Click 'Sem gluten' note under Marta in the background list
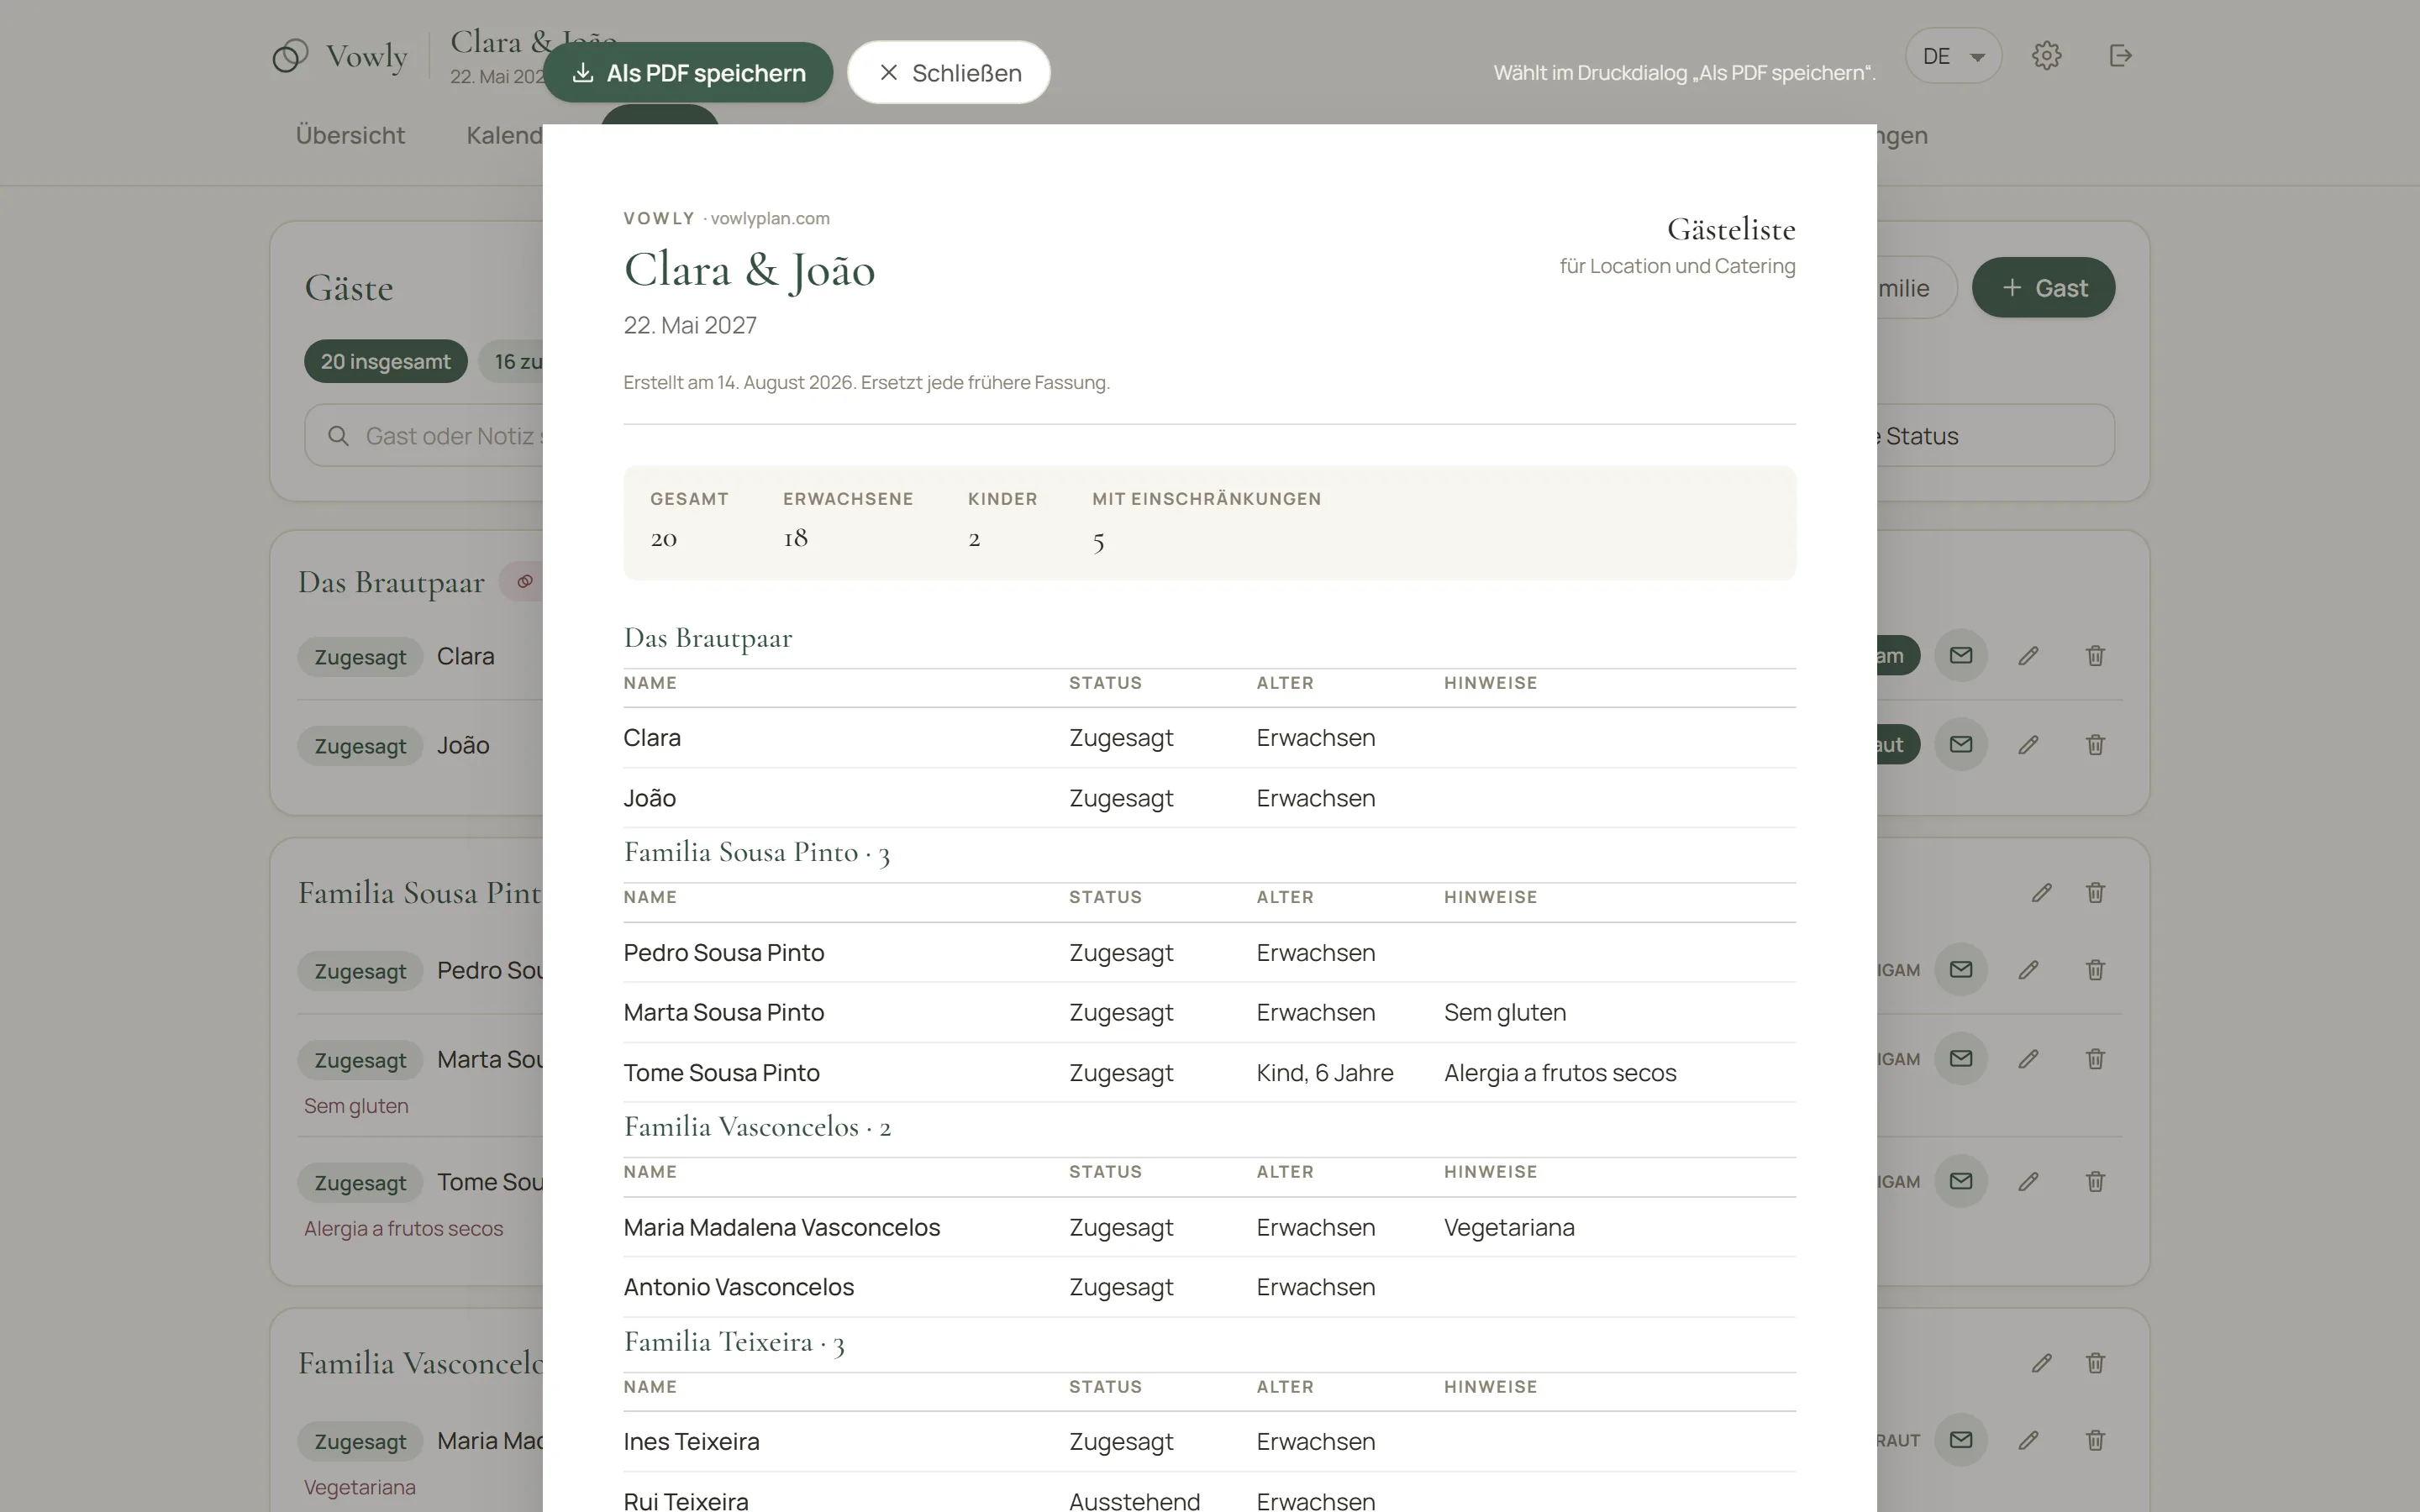 356,1106
